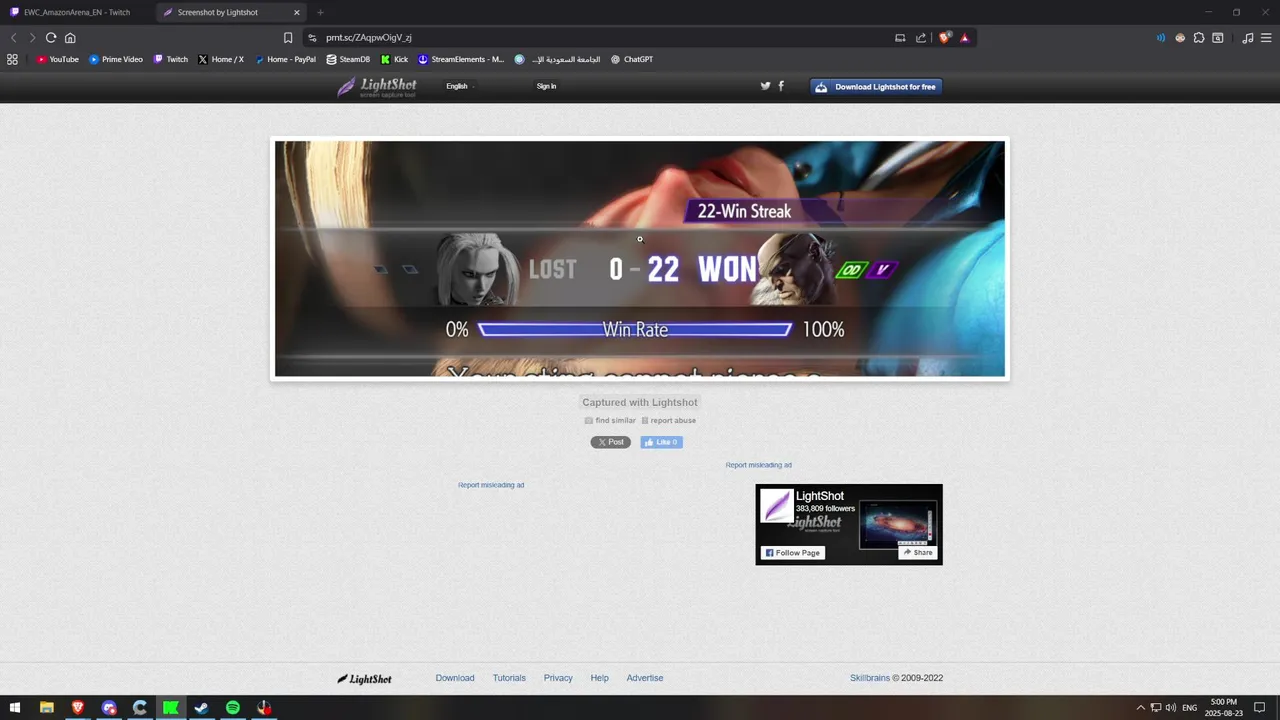
Task: Close the Screenshot by Lightshot tab
Action: click(296, 12)
